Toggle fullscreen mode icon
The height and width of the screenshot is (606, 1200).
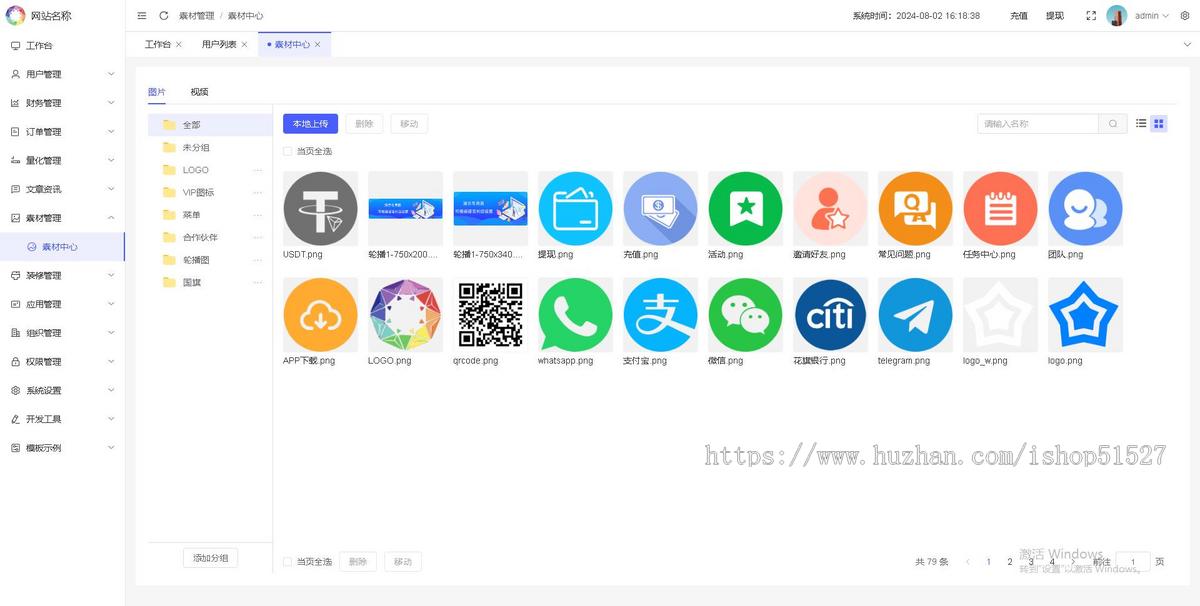(x=1091, y=16)
